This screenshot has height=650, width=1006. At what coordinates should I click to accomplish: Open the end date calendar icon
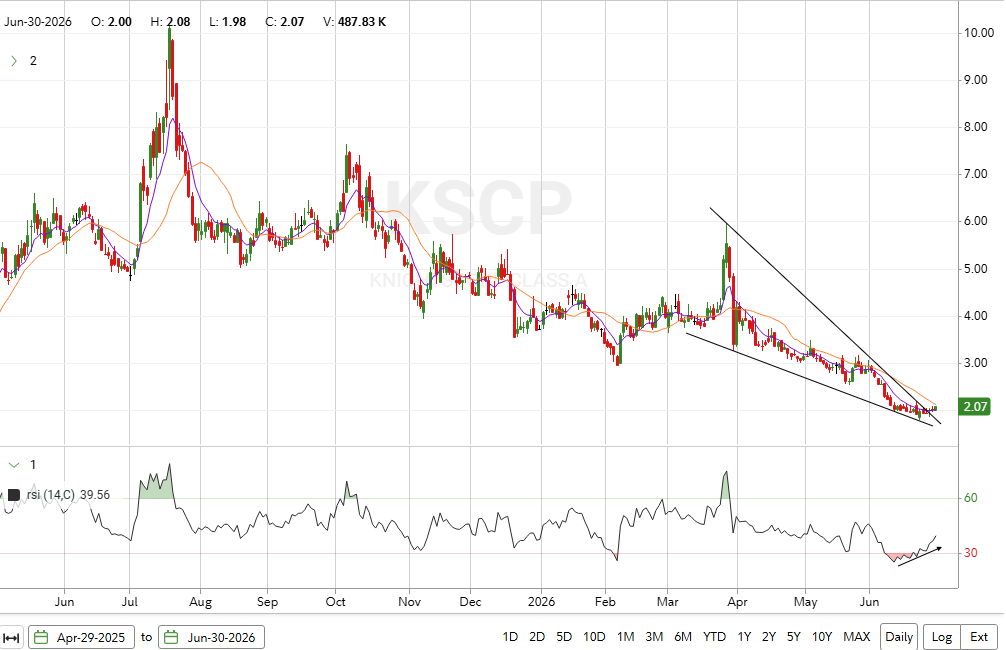pos(172,638)
